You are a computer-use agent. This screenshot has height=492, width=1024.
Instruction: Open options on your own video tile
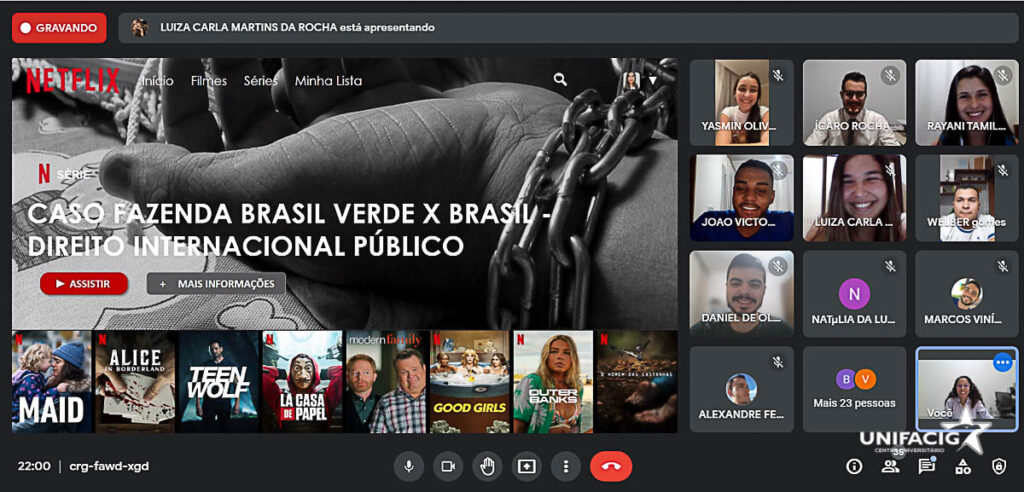click(x=1002, y=363)
